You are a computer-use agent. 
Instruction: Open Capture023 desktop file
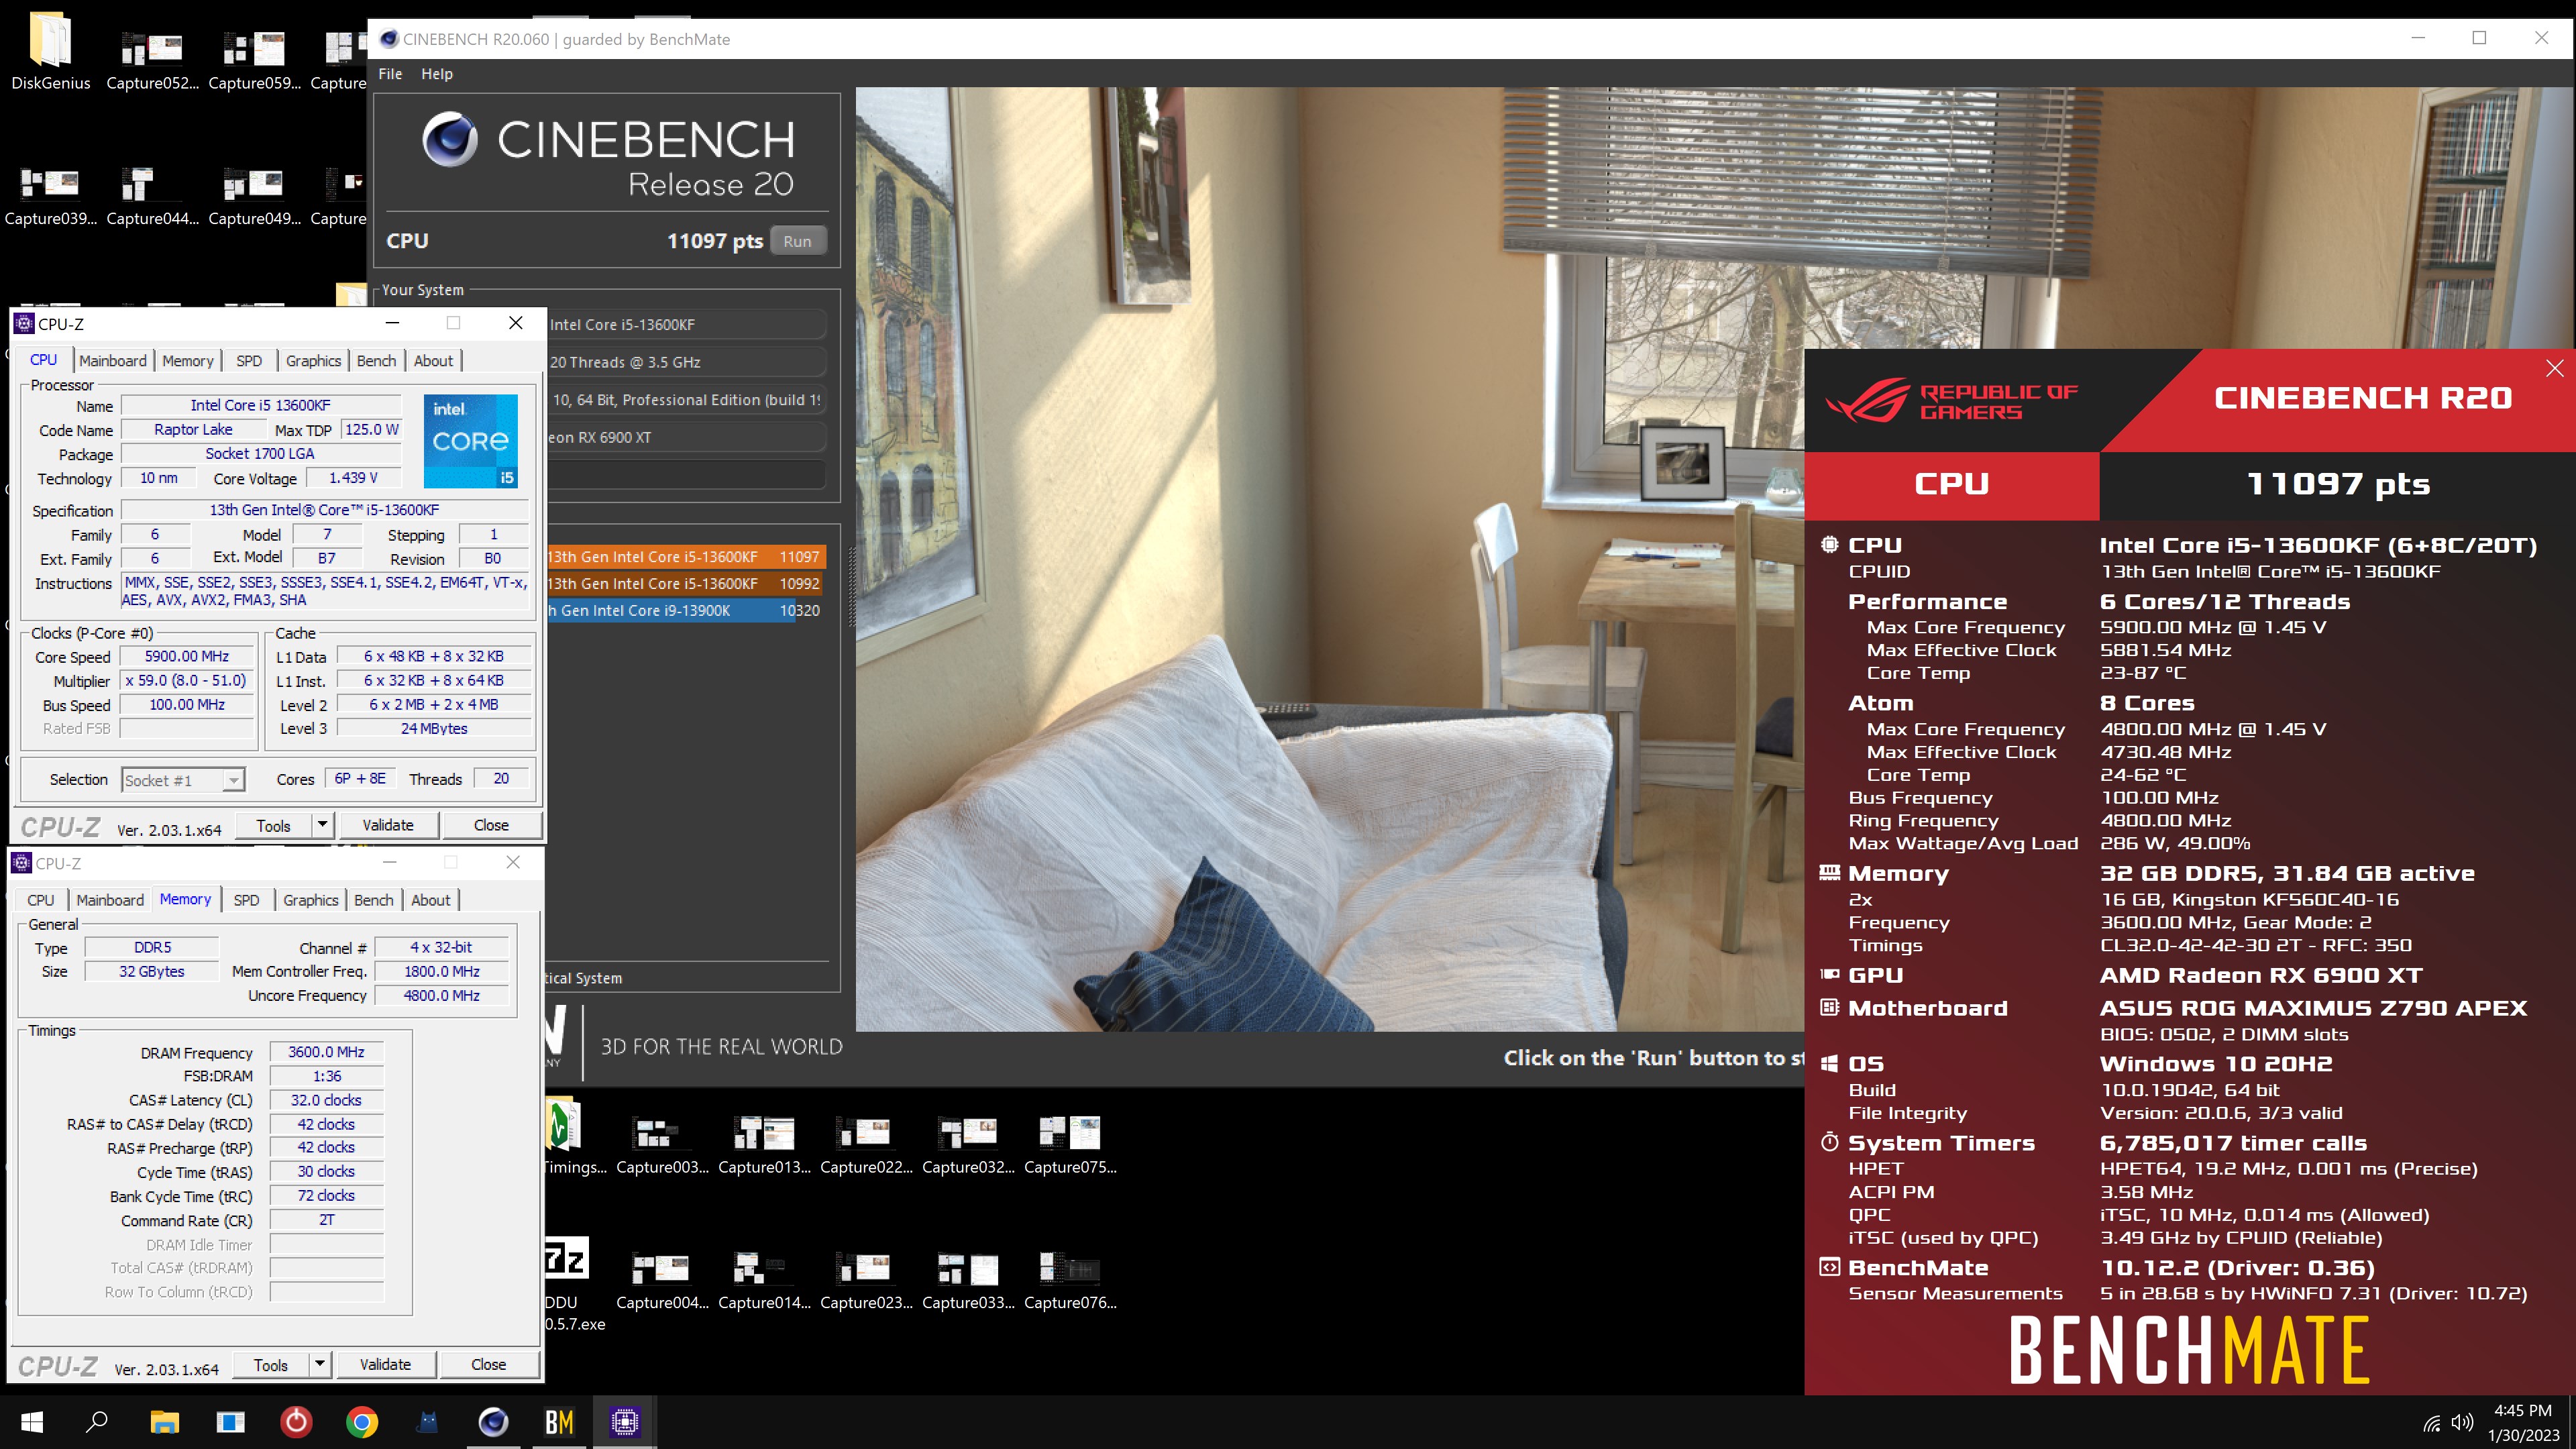click(866, 1281)
